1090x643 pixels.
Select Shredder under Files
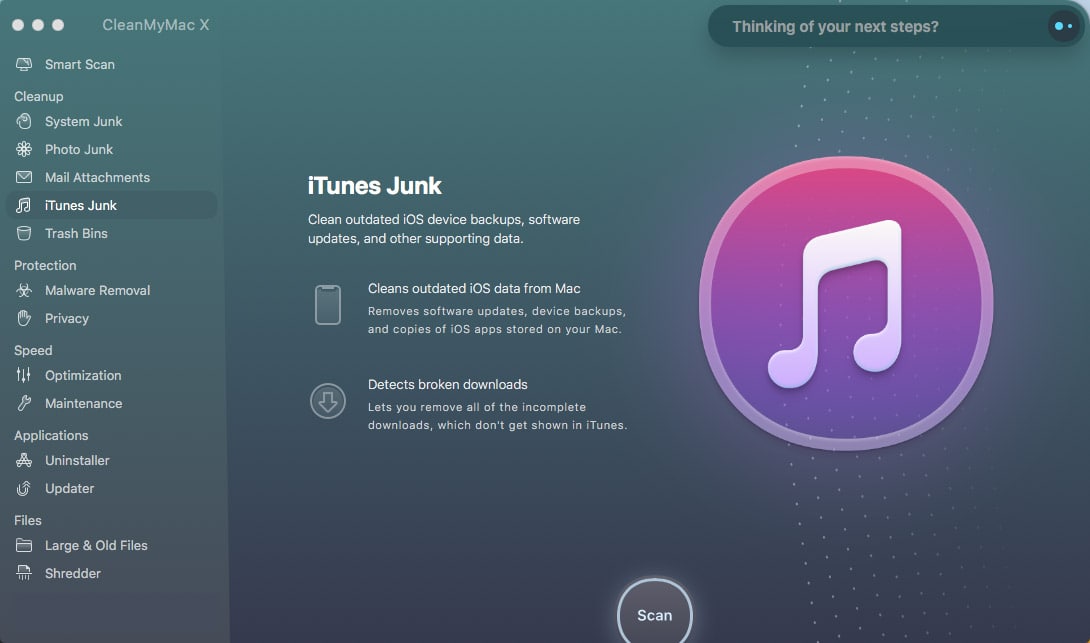click(x=72, y=573)
